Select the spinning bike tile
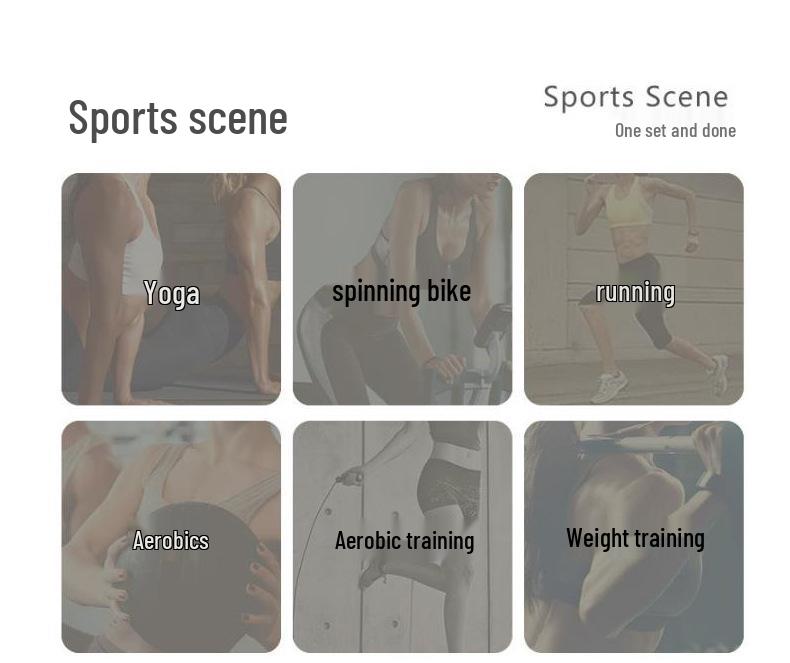The height and width of the screenshot is (663, 790). [402, 289]
